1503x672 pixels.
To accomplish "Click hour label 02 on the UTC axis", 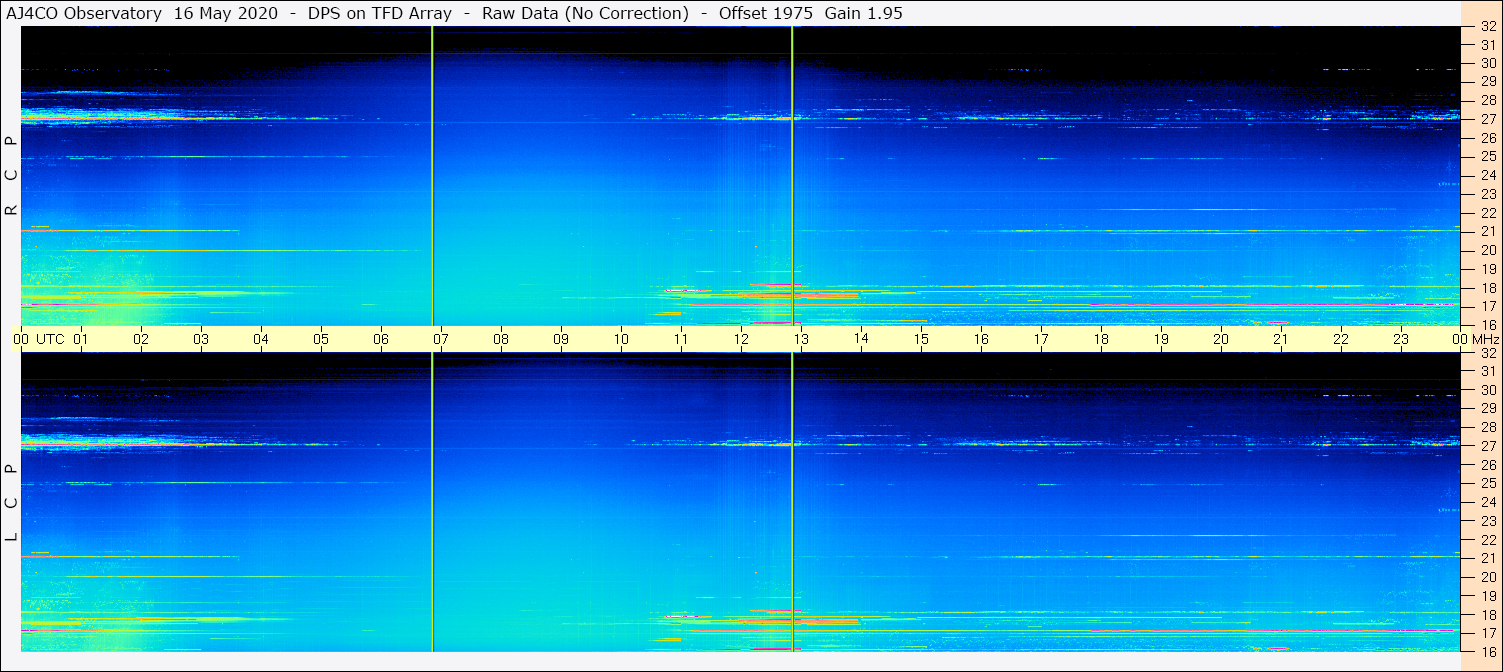I will (141, 339).
